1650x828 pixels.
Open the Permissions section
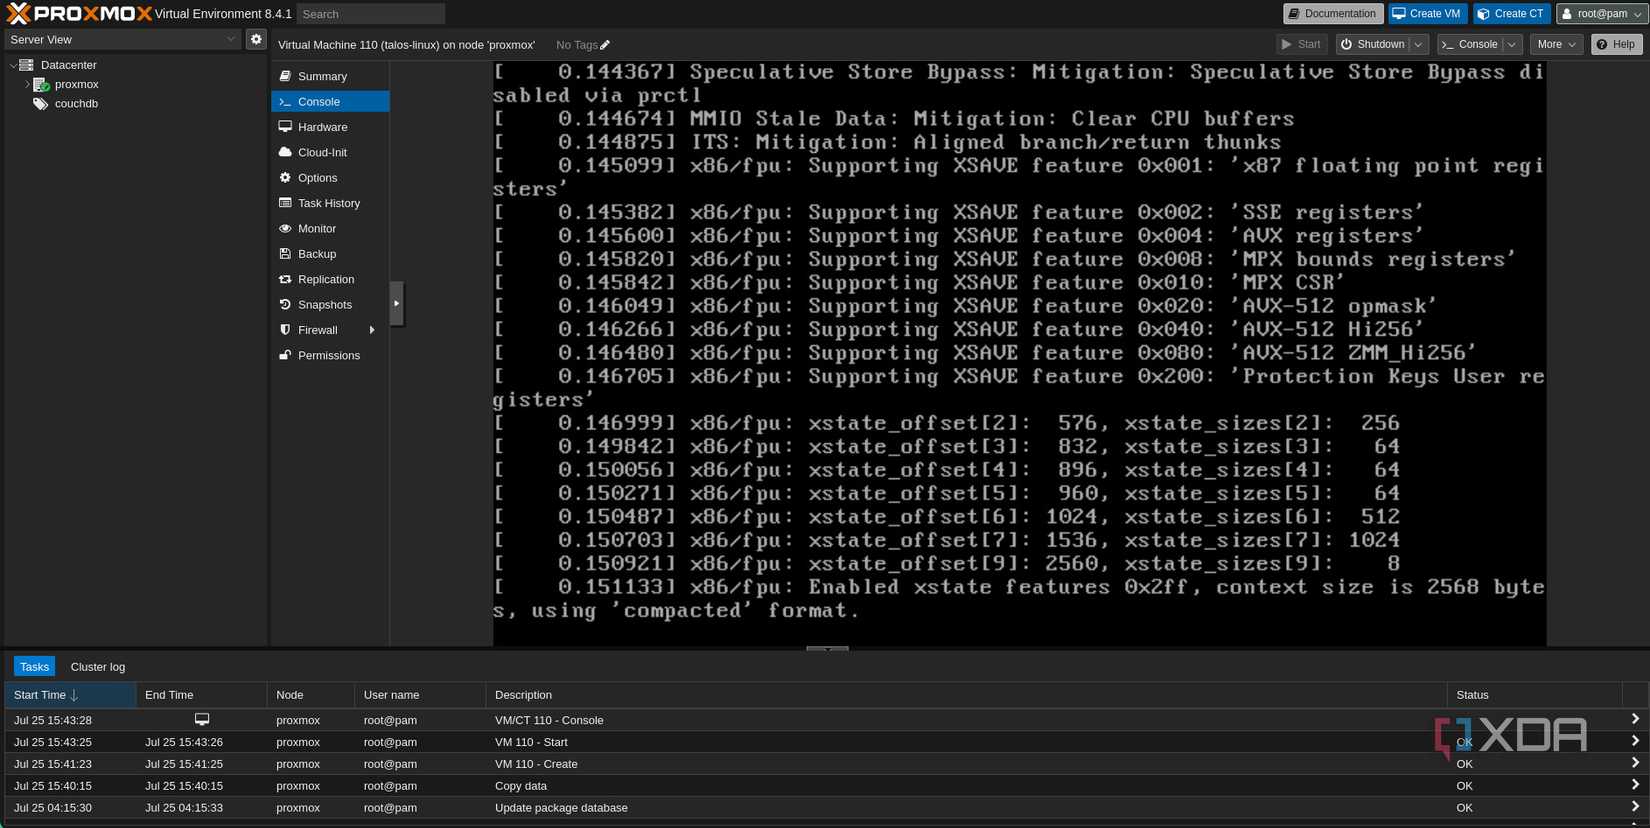point(330,356)
